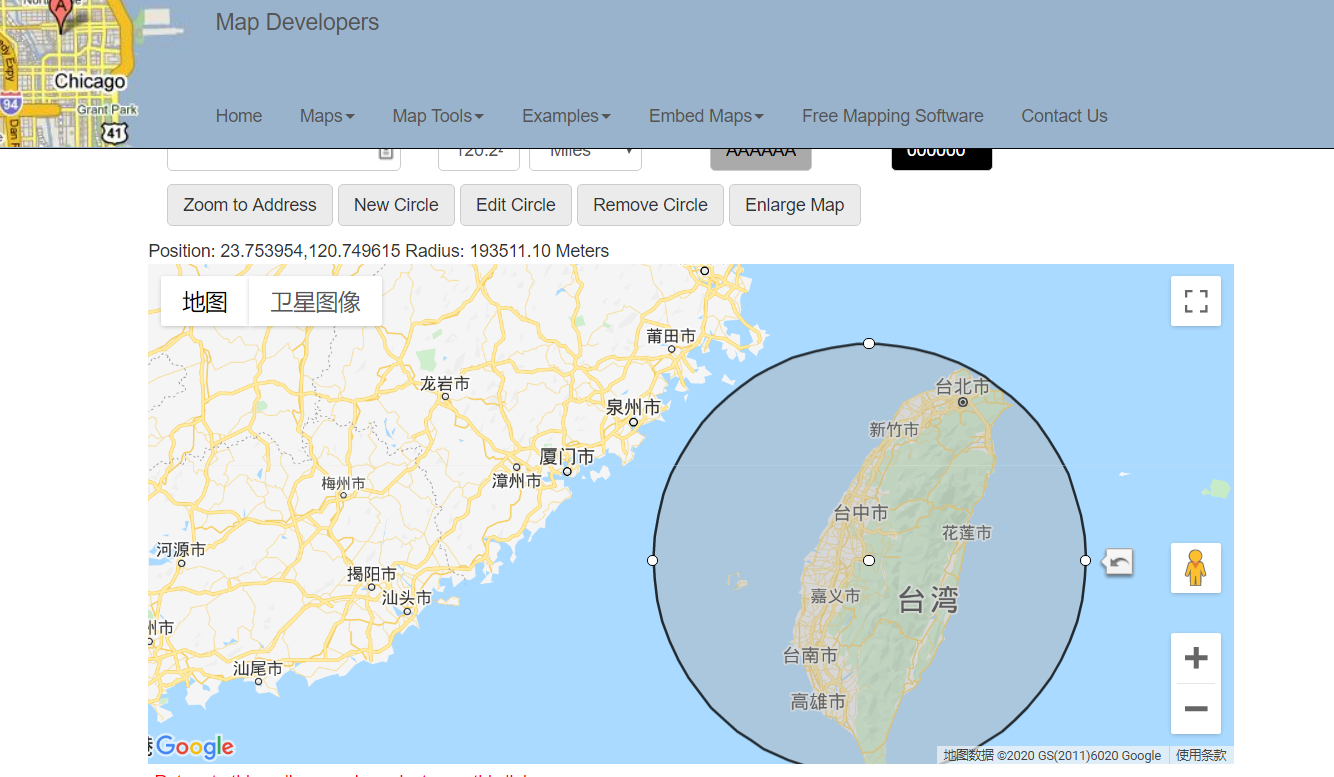Click 花莲市 city label
Screen dimensions: 1334x777
(x=967, y=533)
